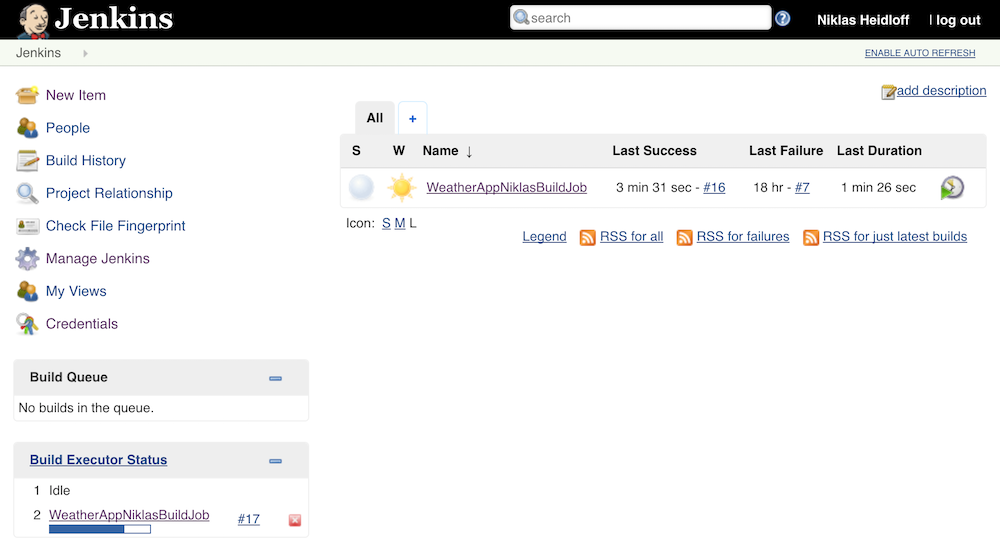The image size is (1000, 549).
Task: Open the People page link
Action: (68, 128)
